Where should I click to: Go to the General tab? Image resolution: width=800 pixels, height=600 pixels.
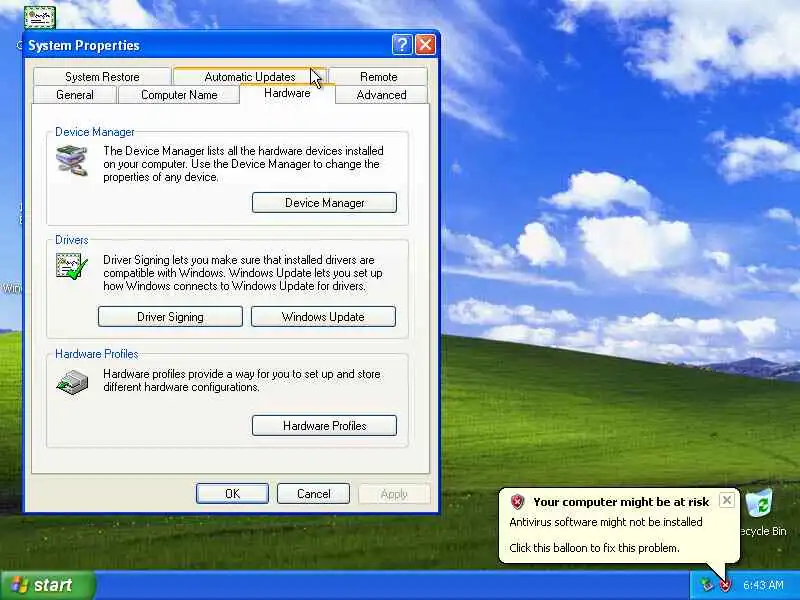pos(75,95)
